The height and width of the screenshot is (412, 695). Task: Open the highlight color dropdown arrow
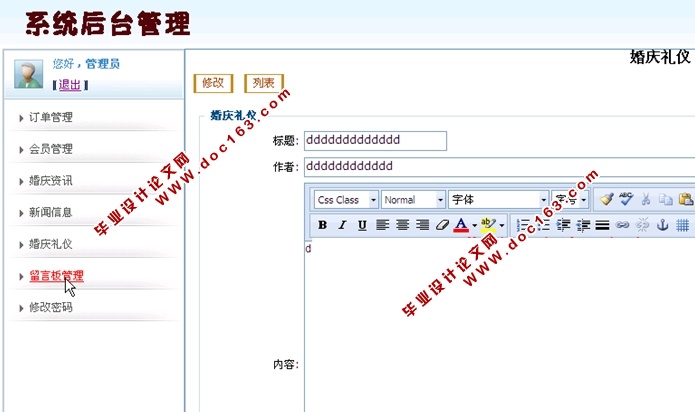click(x=502, y=225)
